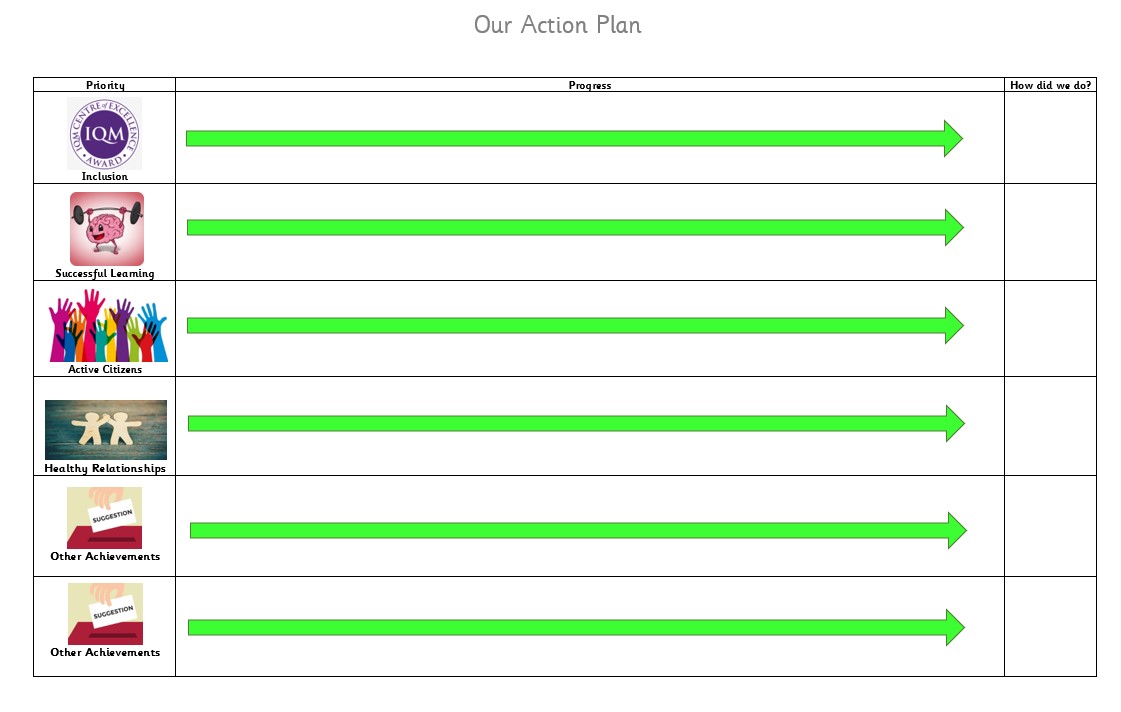
Task: Click the colorful raised hands image
Action: pyautogui.click(x=108, y=325)
